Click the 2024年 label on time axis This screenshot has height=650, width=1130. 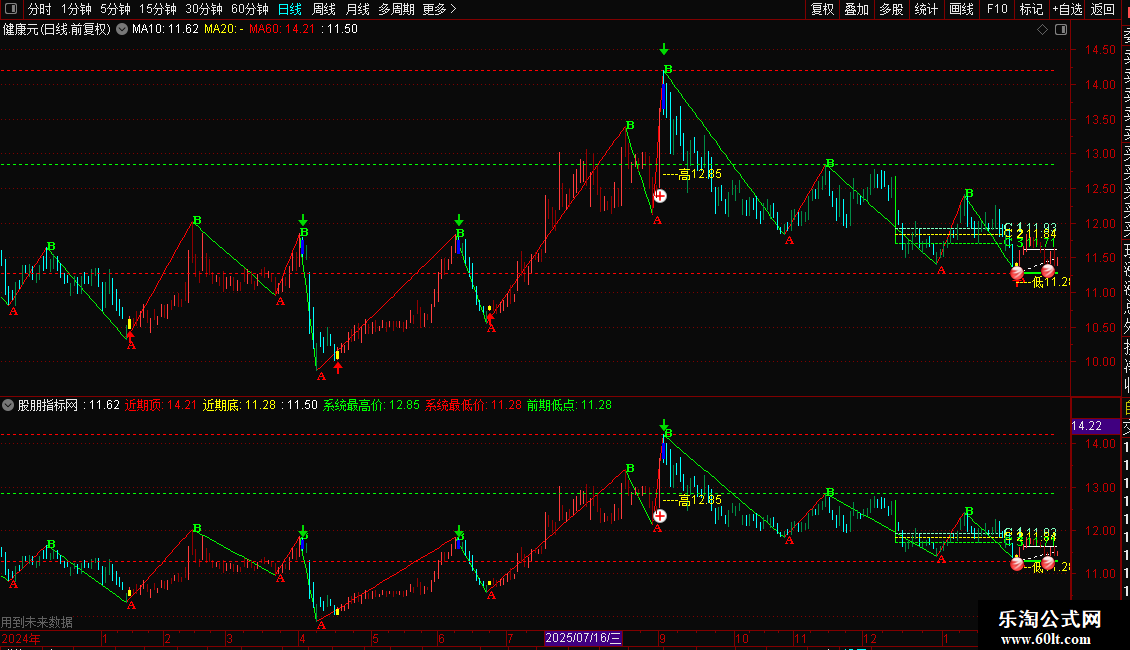click(21, 638)
